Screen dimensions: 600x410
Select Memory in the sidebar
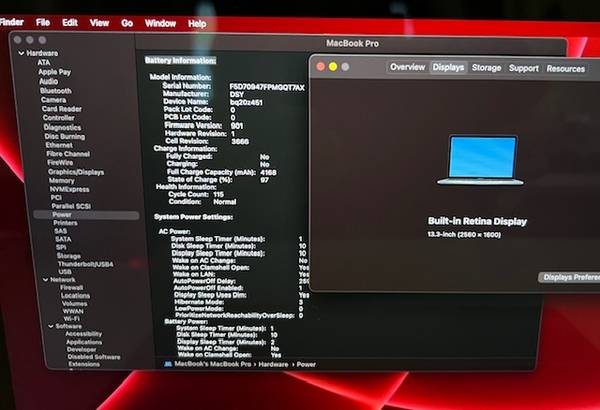tap(62, 180)
